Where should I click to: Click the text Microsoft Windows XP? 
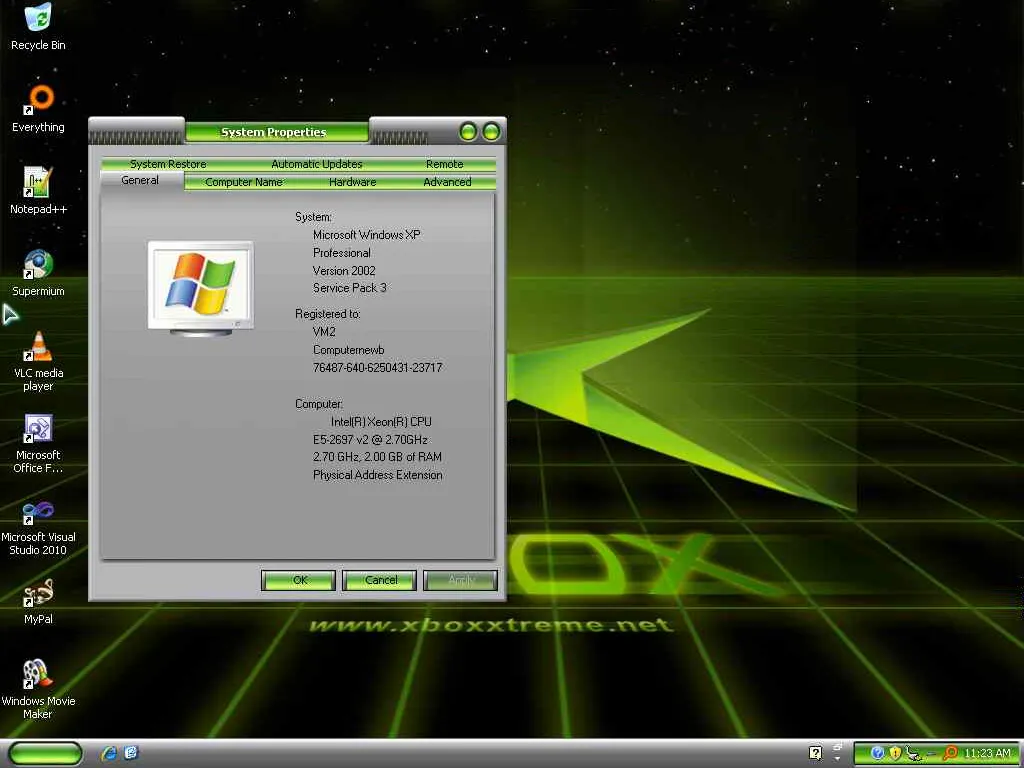point(366,234)
